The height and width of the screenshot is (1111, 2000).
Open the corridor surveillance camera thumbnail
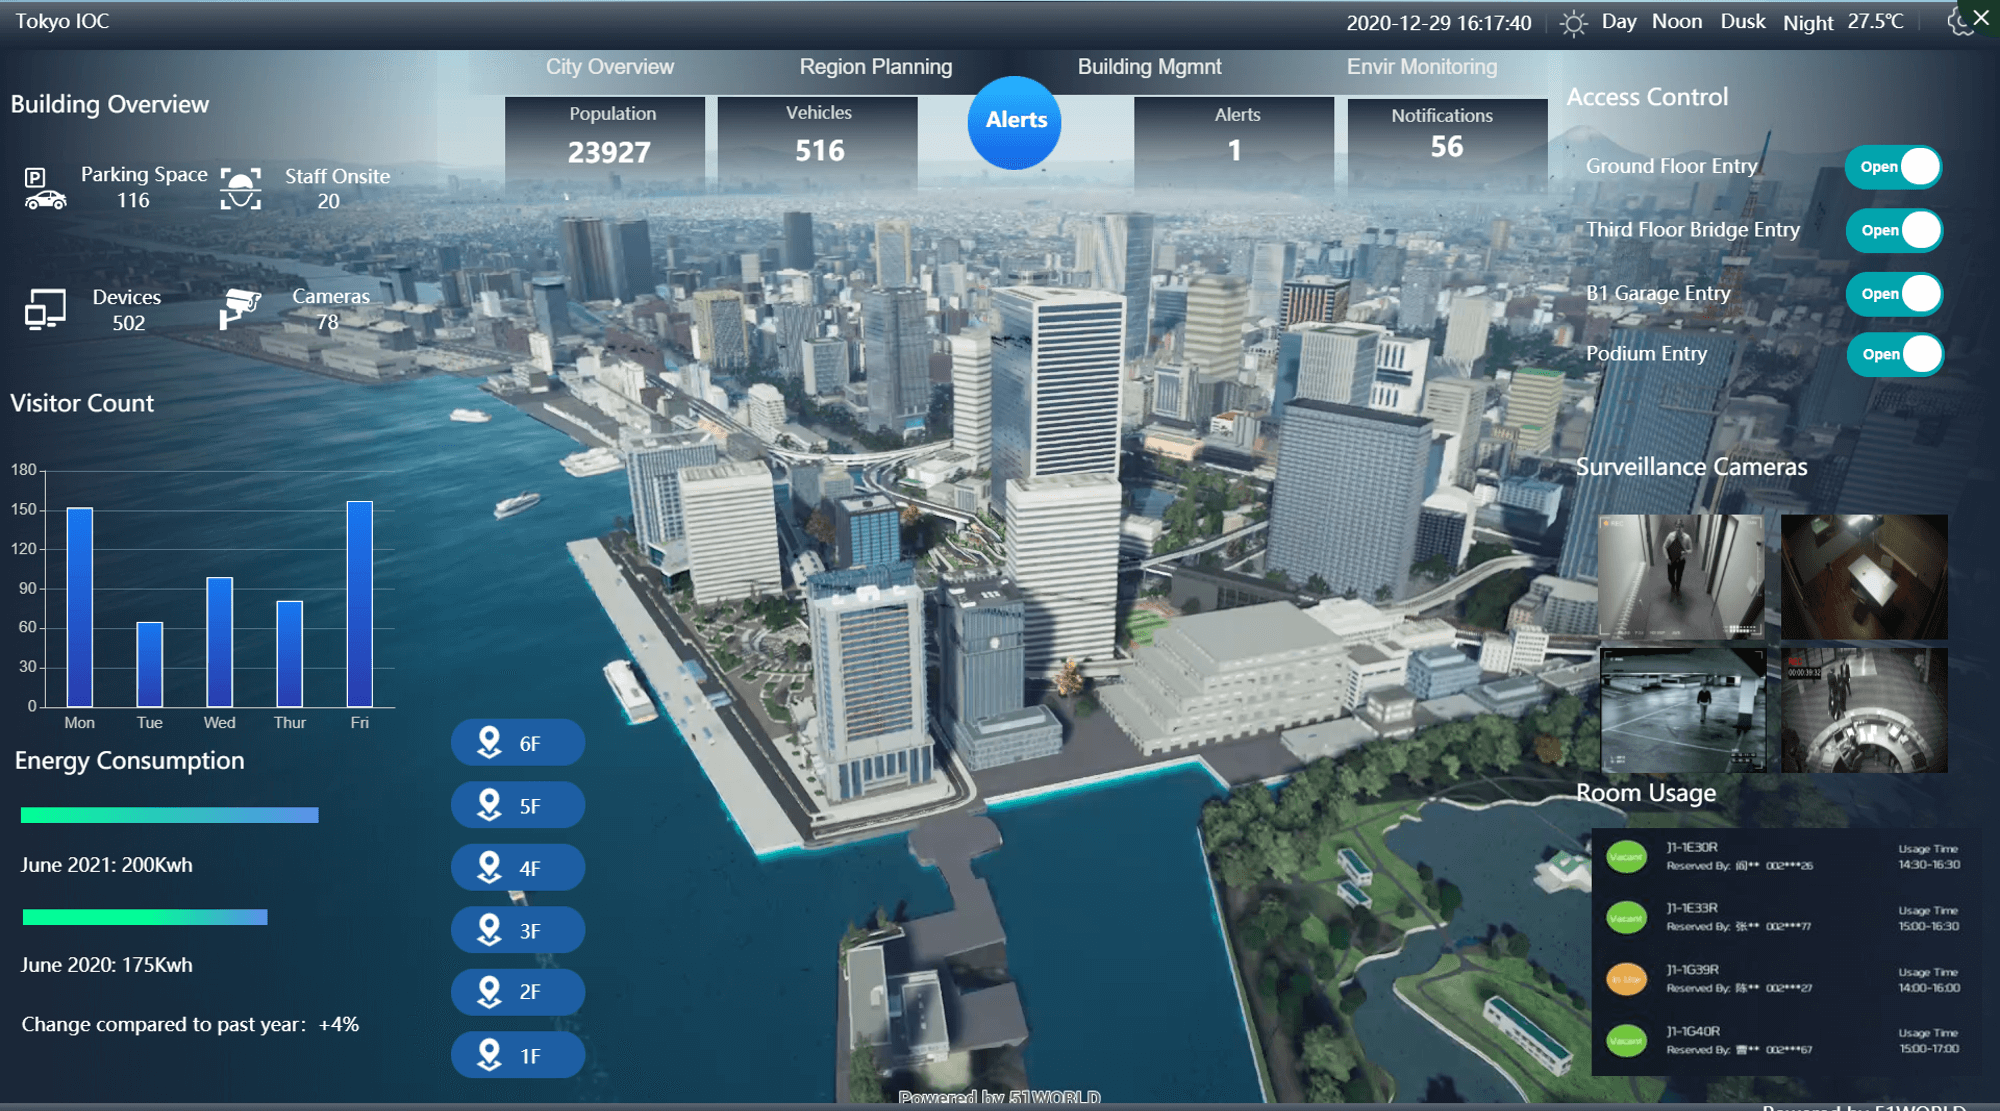pos(1681,577)
